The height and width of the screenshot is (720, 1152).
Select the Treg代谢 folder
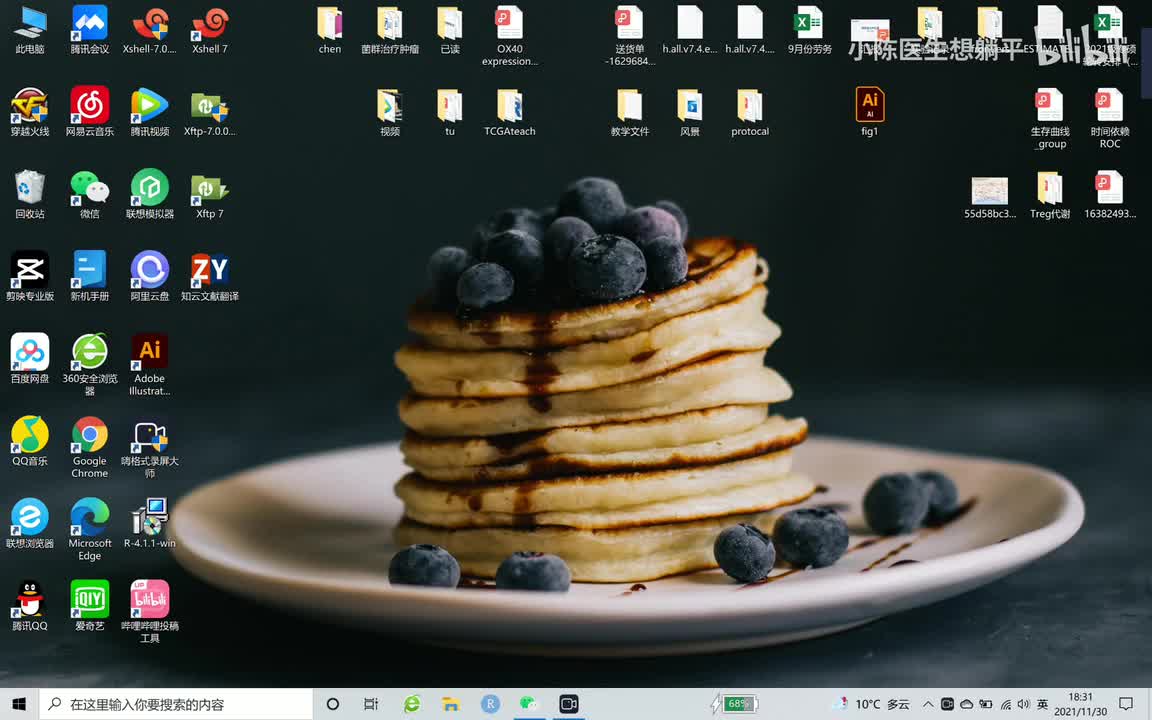click(x=1050, y=195)
